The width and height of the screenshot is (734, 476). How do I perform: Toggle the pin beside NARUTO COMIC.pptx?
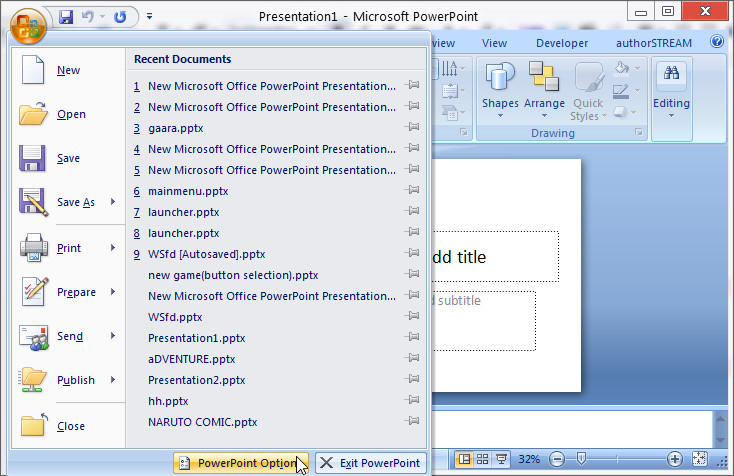tap(412, 421)
